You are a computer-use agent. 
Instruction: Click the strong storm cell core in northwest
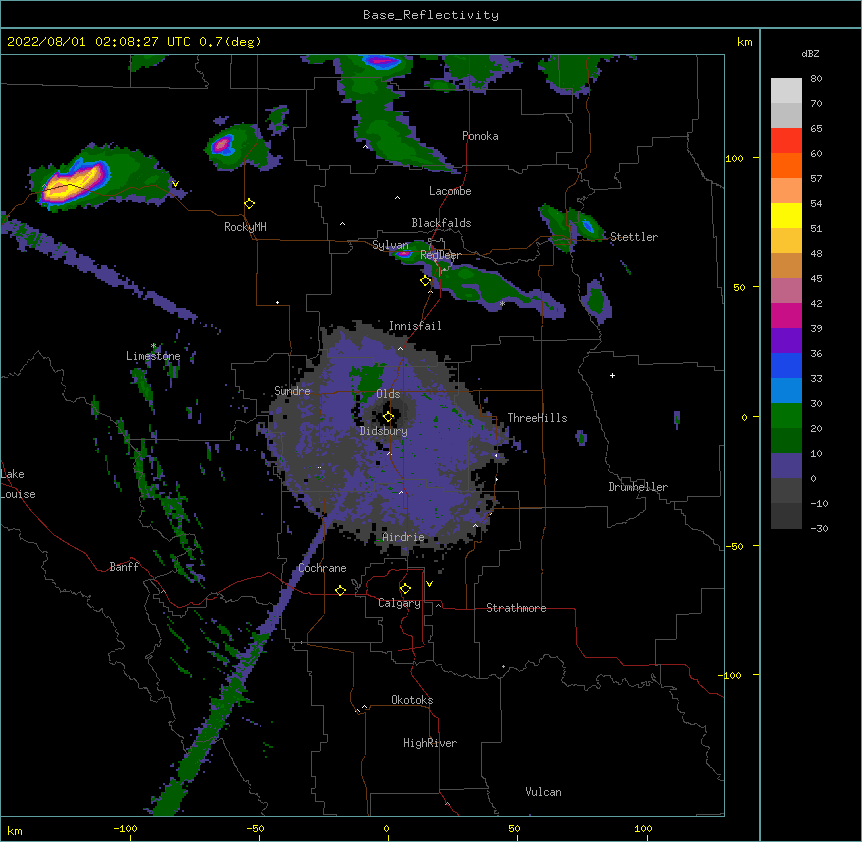pyautogui.click(x=74, y=182)
